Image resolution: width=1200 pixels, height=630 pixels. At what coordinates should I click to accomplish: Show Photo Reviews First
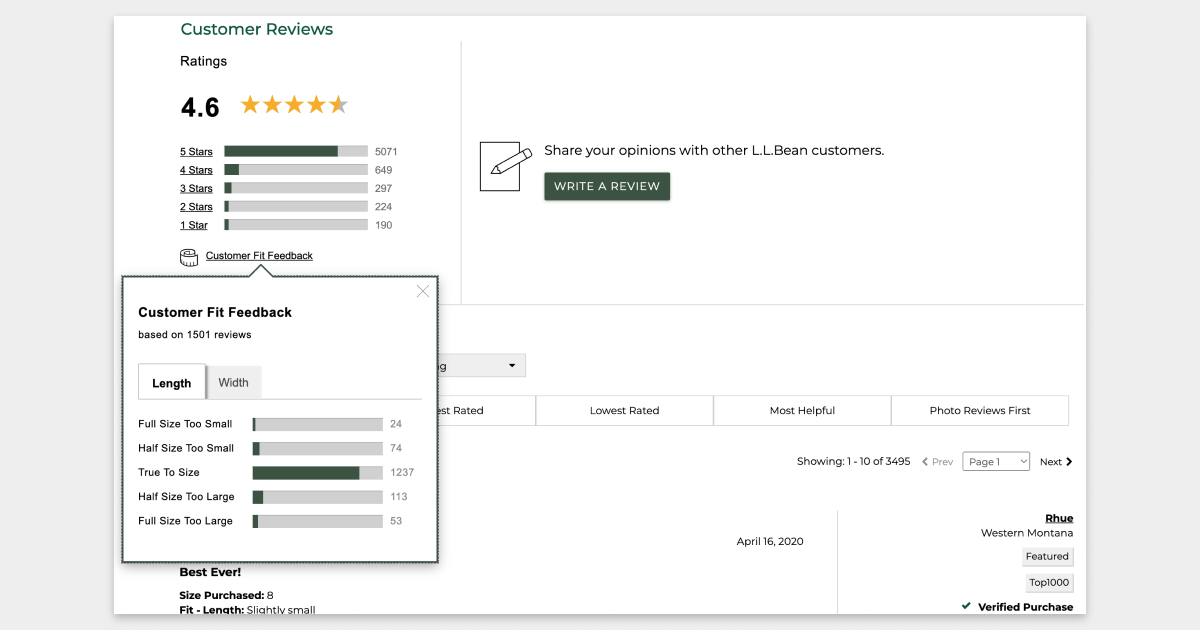(979, 410)
